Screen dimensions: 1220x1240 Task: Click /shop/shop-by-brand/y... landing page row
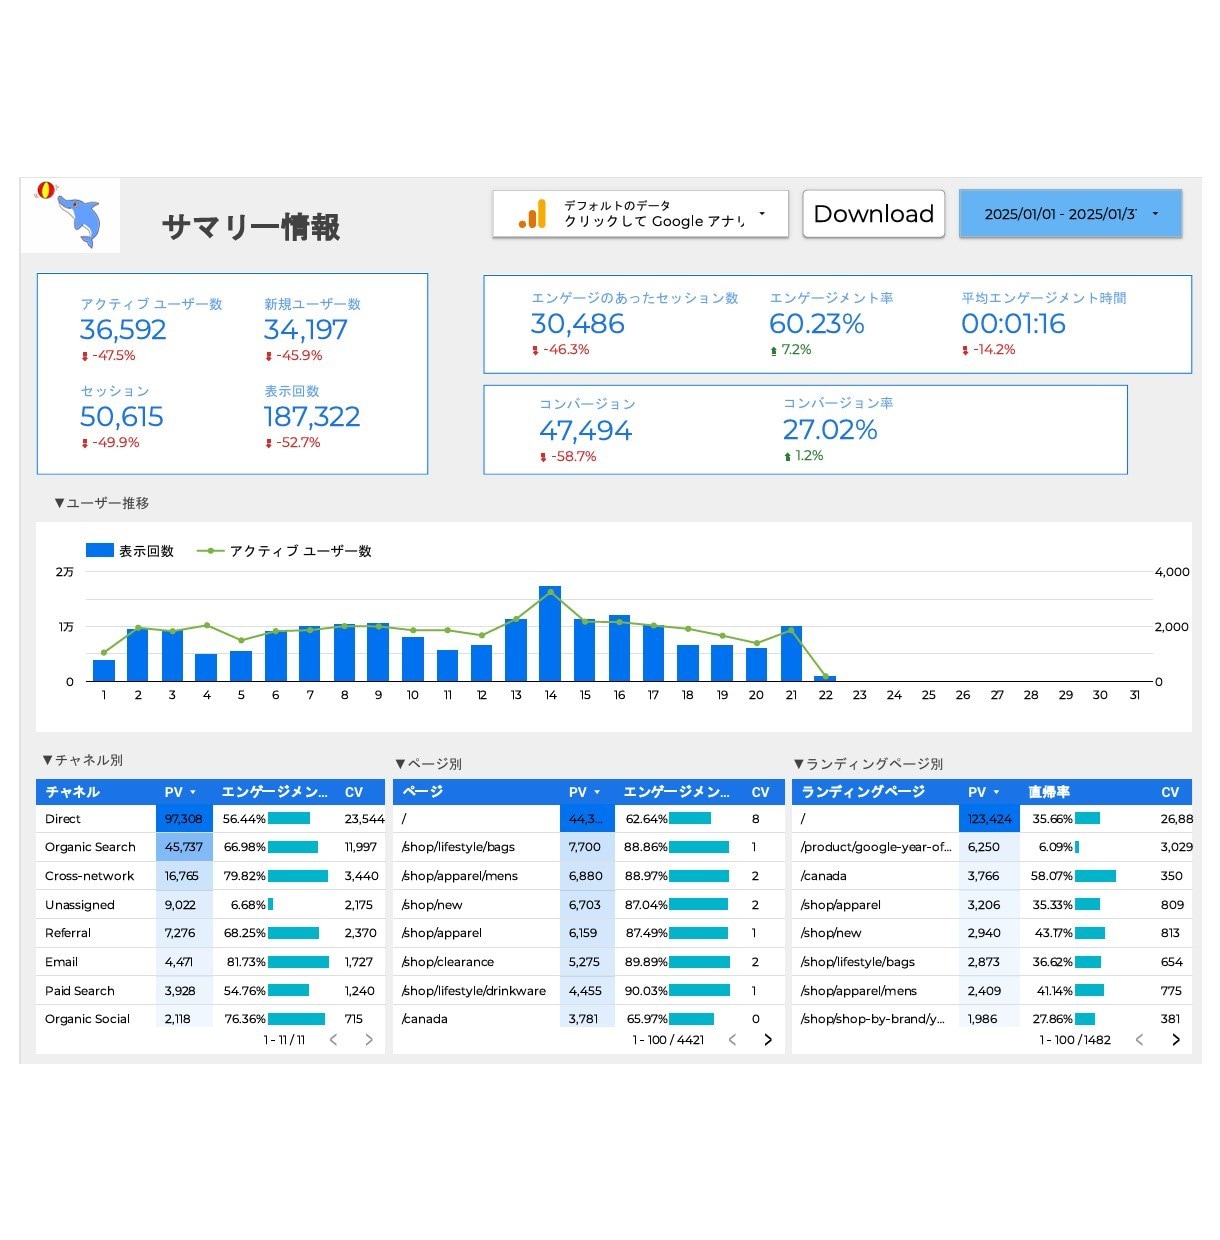[992, 1019]
